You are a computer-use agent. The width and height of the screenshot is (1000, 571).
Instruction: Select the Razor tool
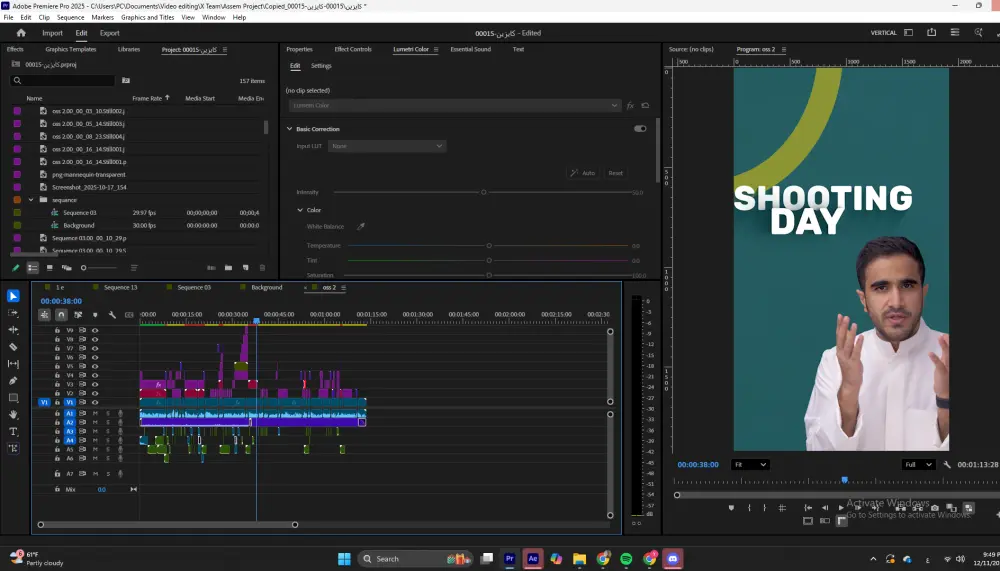pos(13,347)
